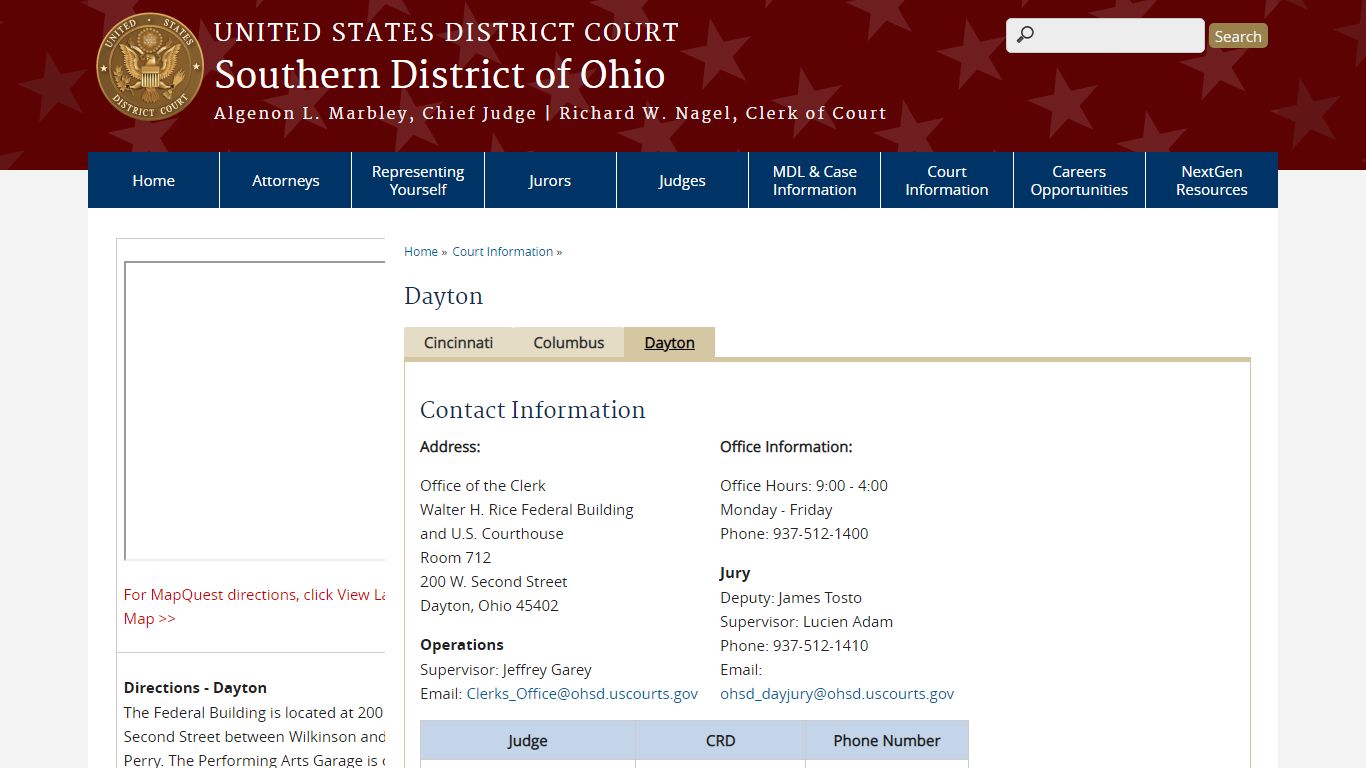Click 'Supervisor: Lucien Adam' text
Viewport: 1366px width, 768px height.
807,621
